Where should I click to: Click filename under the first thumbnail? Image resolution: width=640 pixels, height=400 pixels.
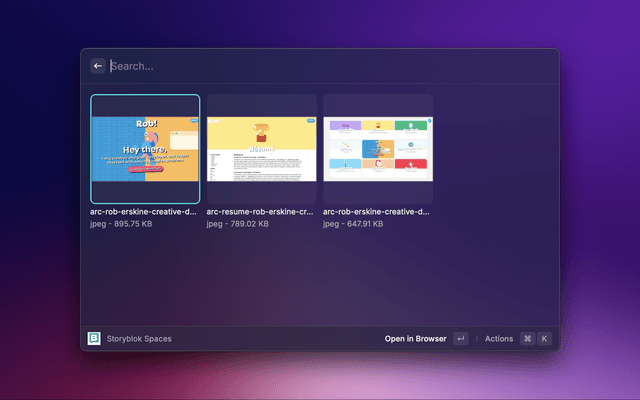(145, 212)
